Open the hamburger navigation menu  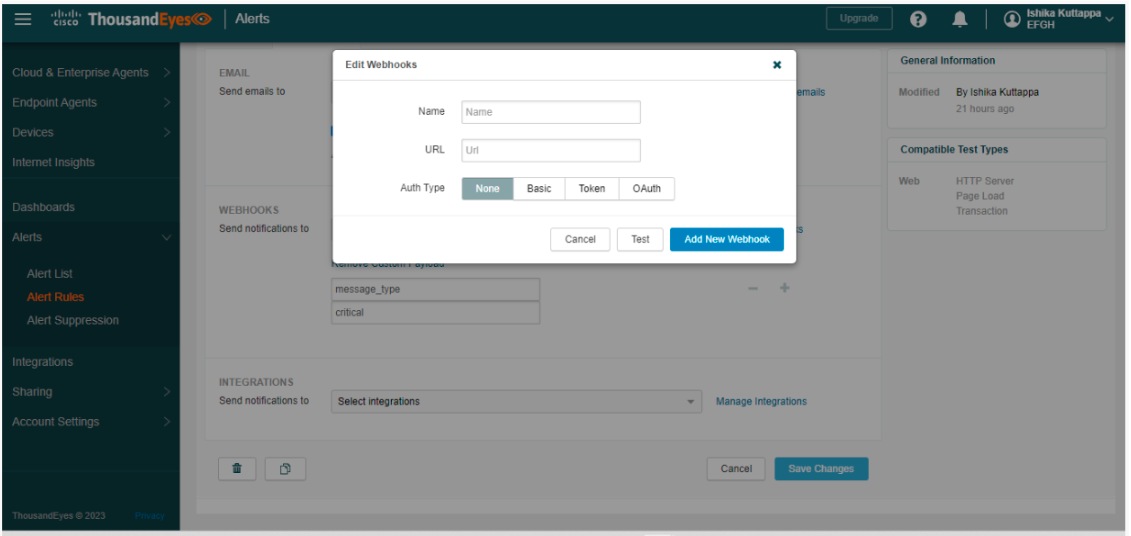[23, 19]
